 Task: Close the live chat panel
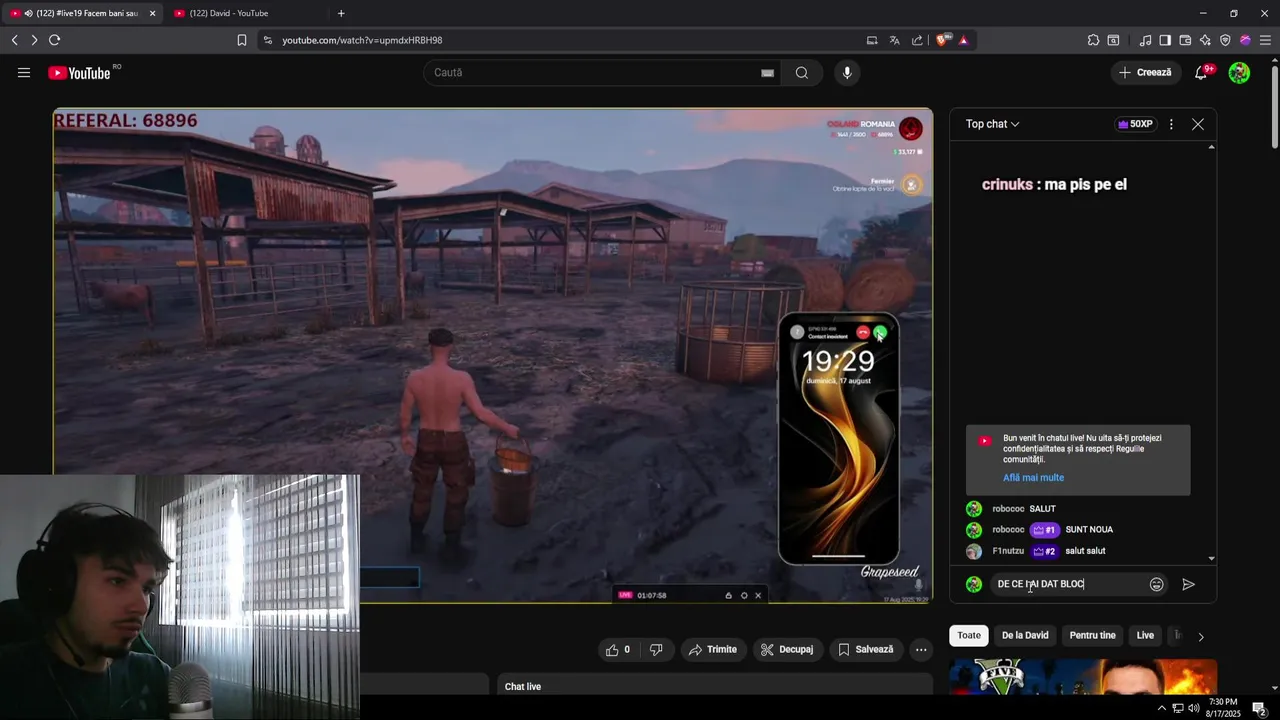[x=1198, y=124]
